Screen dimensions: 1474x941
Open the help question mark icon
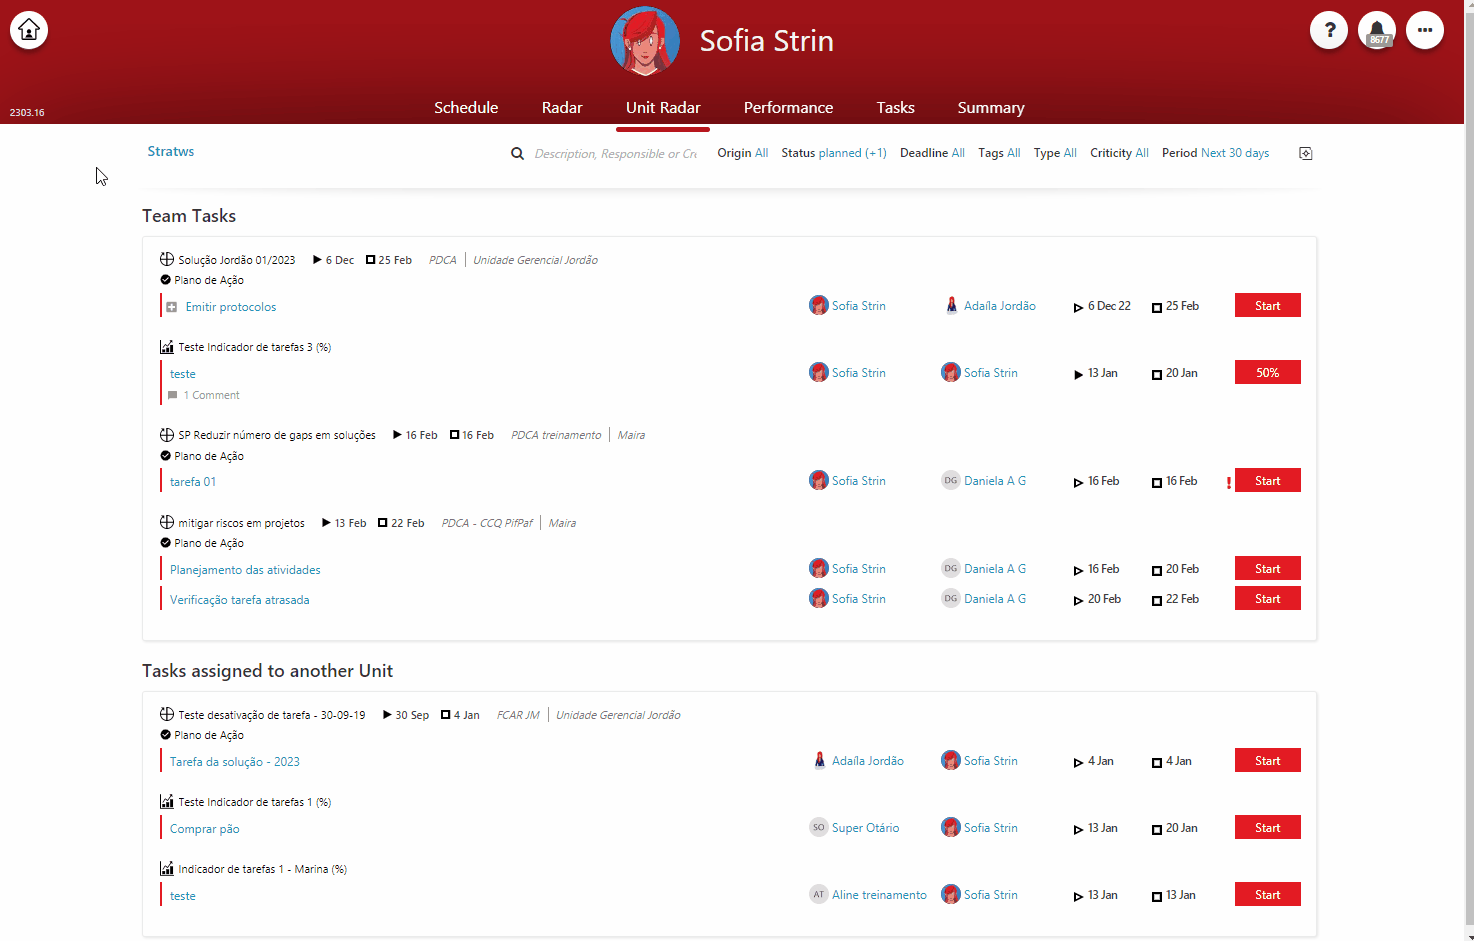pos(1329,30)
